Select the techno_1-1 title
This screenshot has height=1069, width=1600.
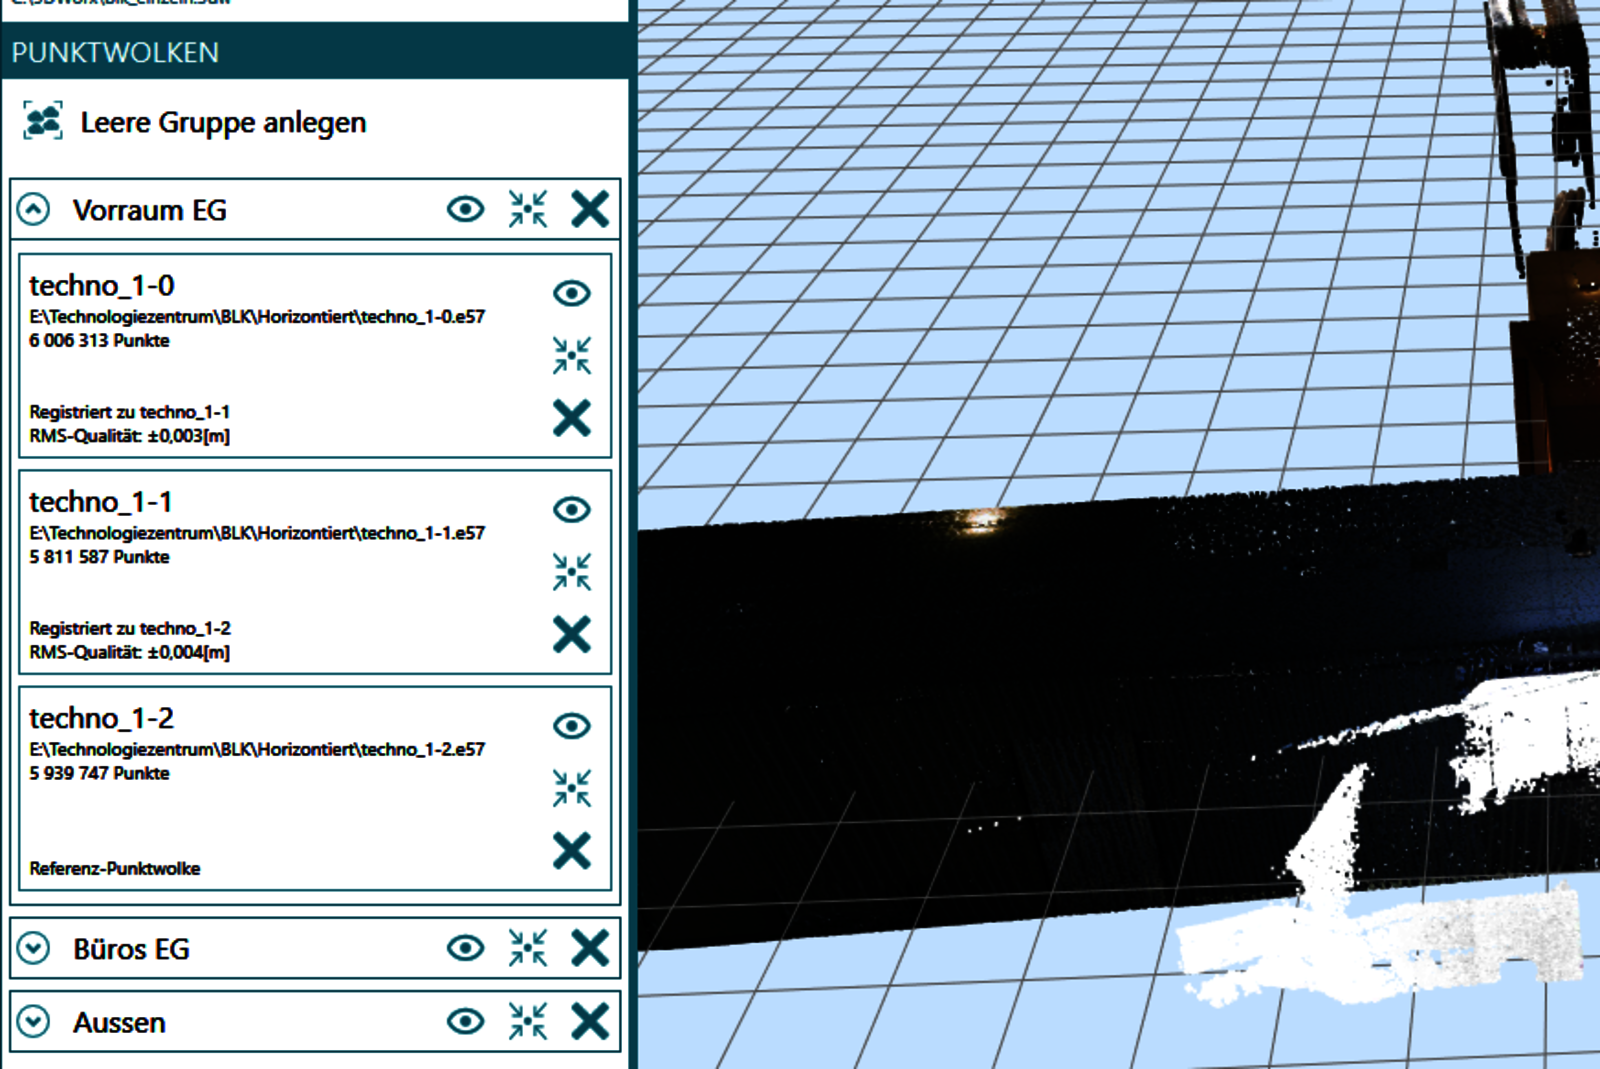point(101,502)
